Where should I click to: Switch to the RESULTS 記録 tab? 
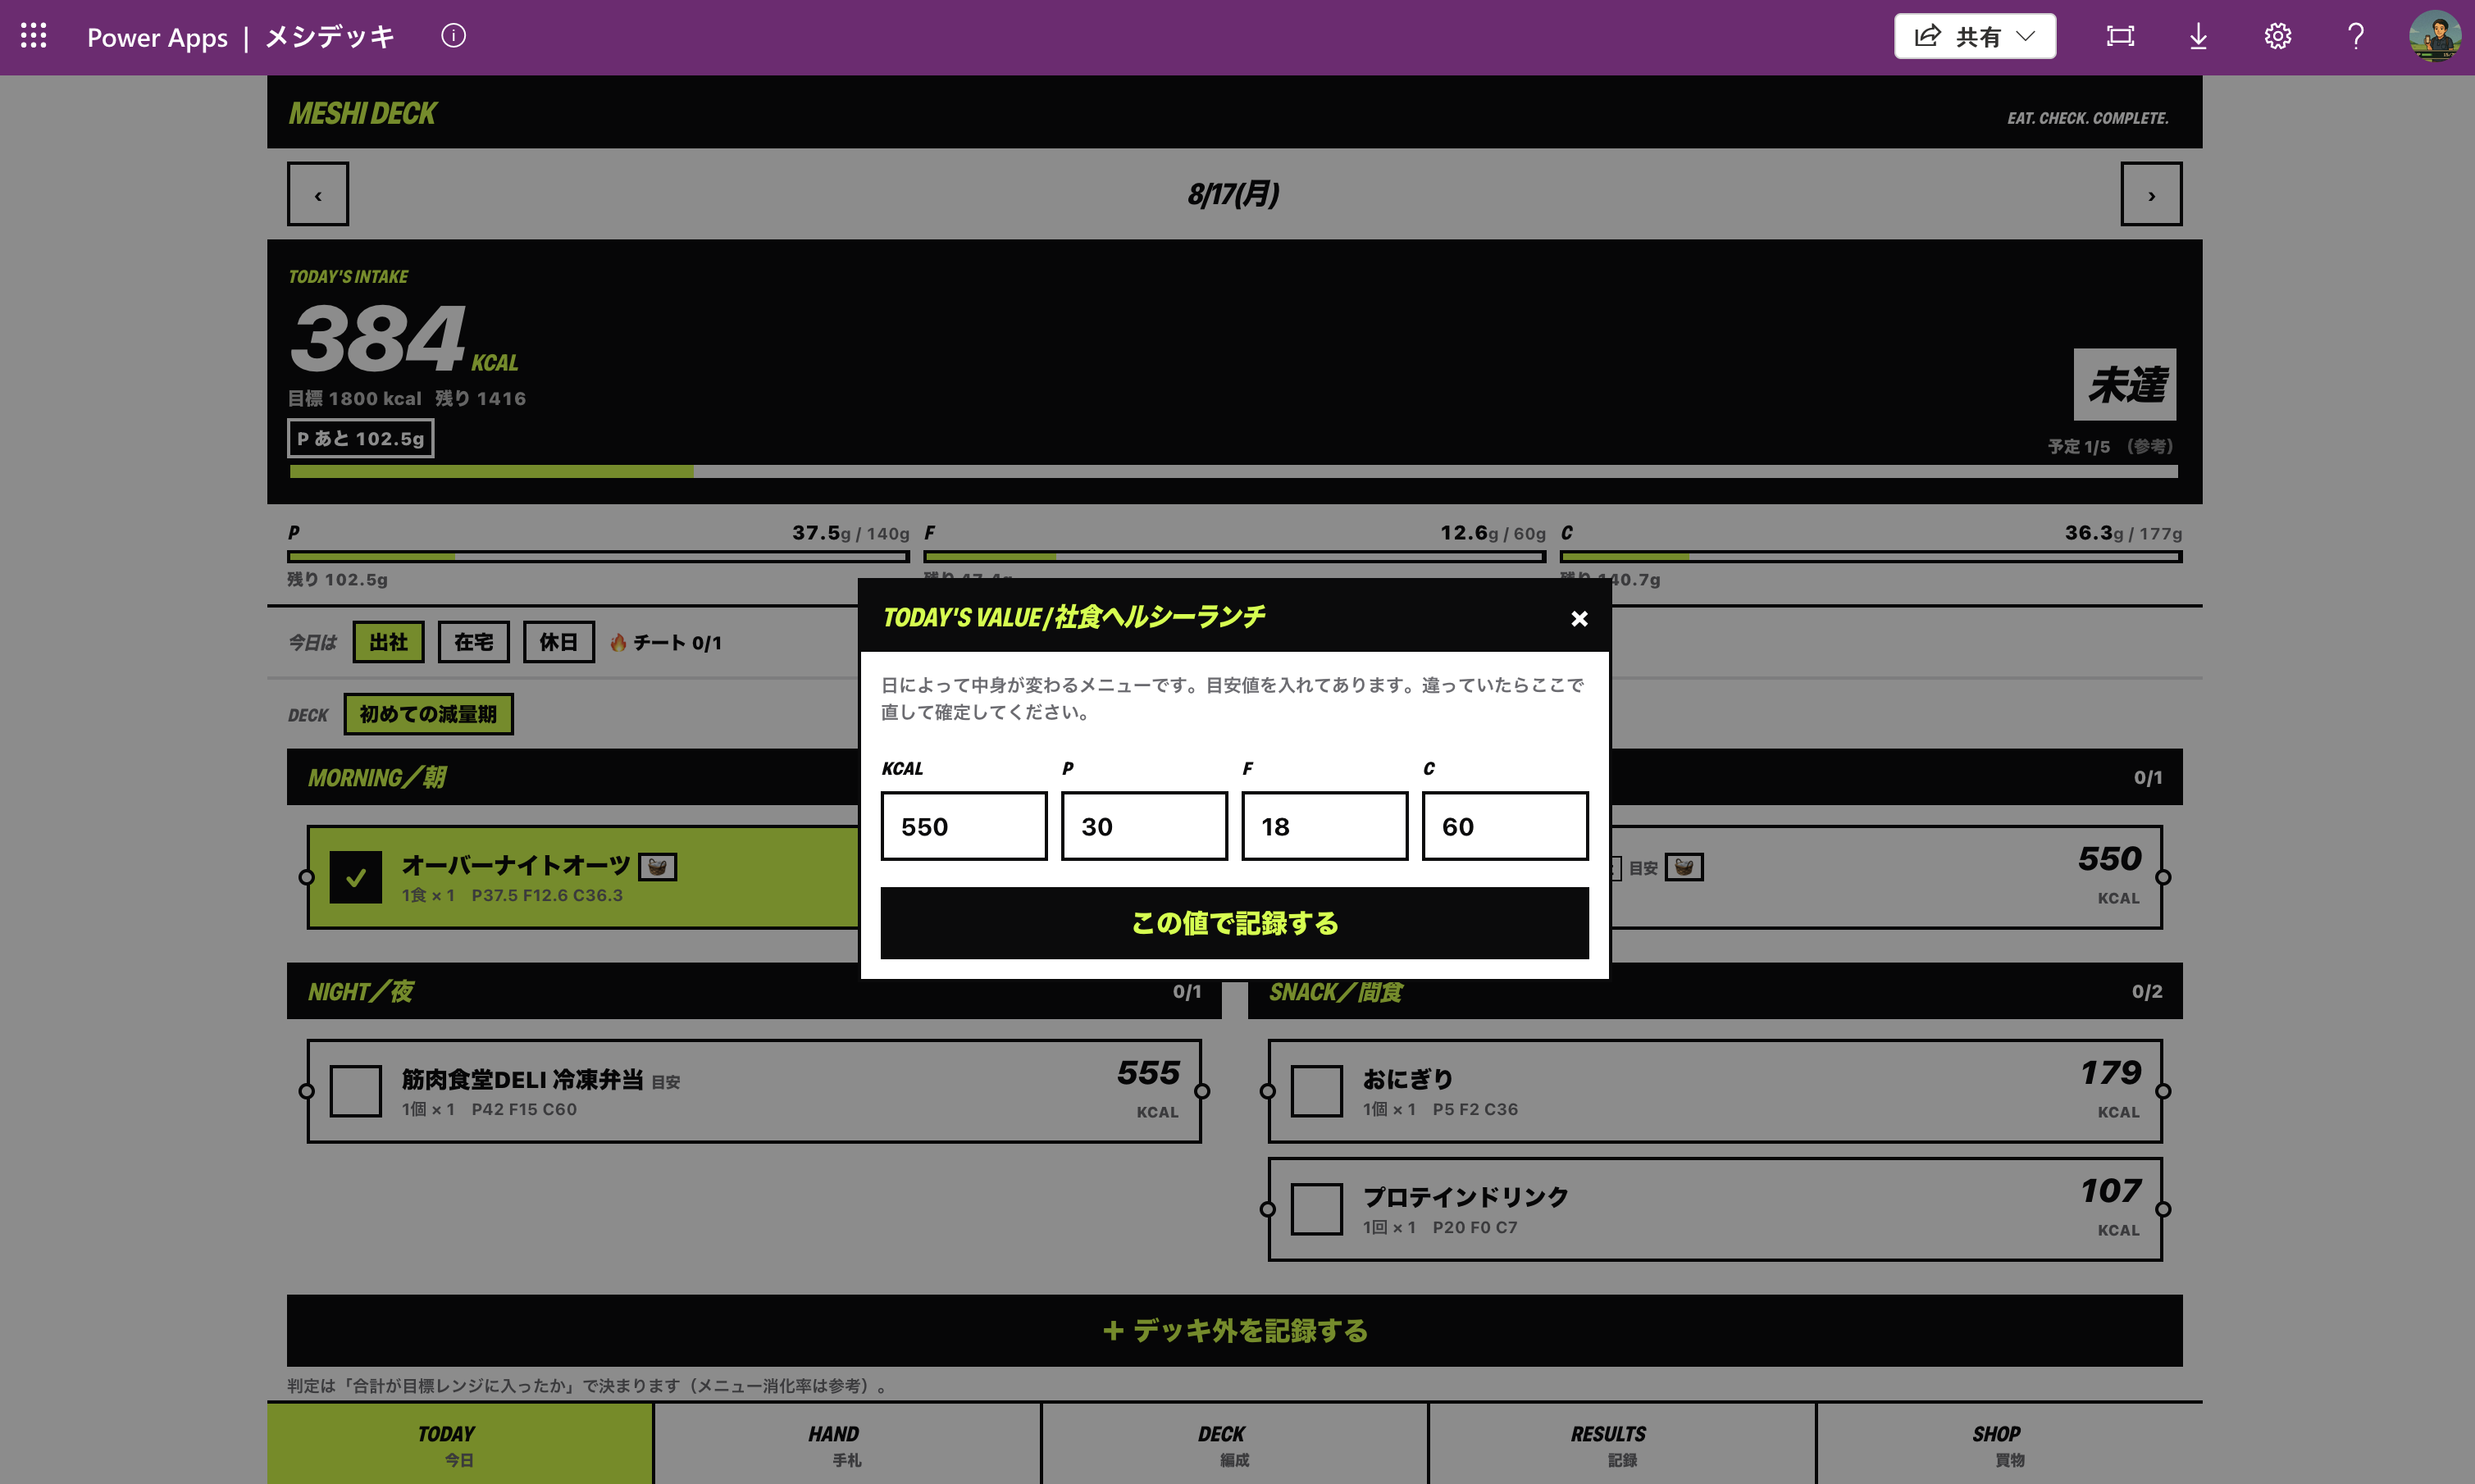(1621, 1443)
